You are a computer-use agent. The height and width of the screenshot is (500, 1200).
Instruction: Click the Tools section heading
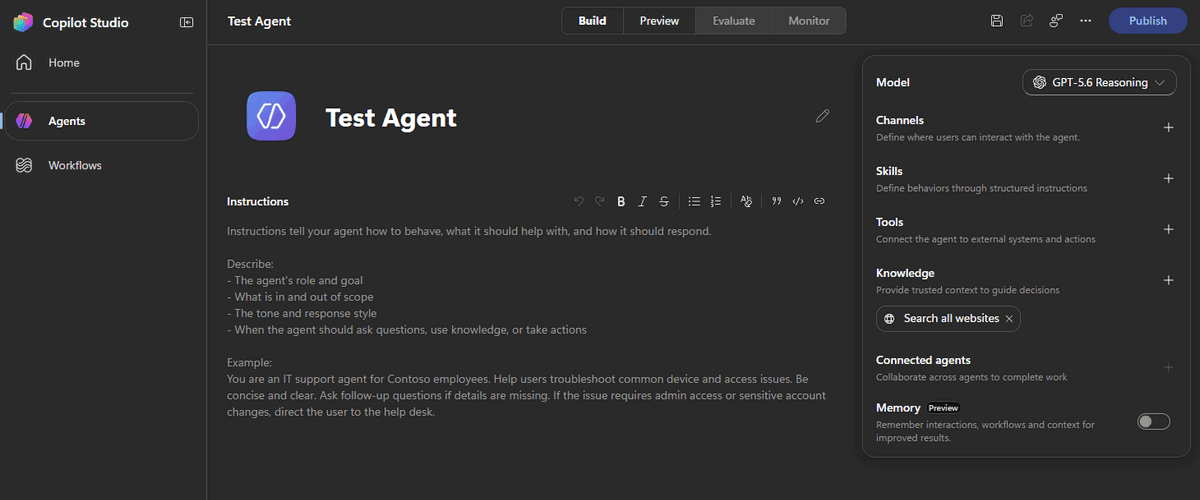(x=890, y=222)
